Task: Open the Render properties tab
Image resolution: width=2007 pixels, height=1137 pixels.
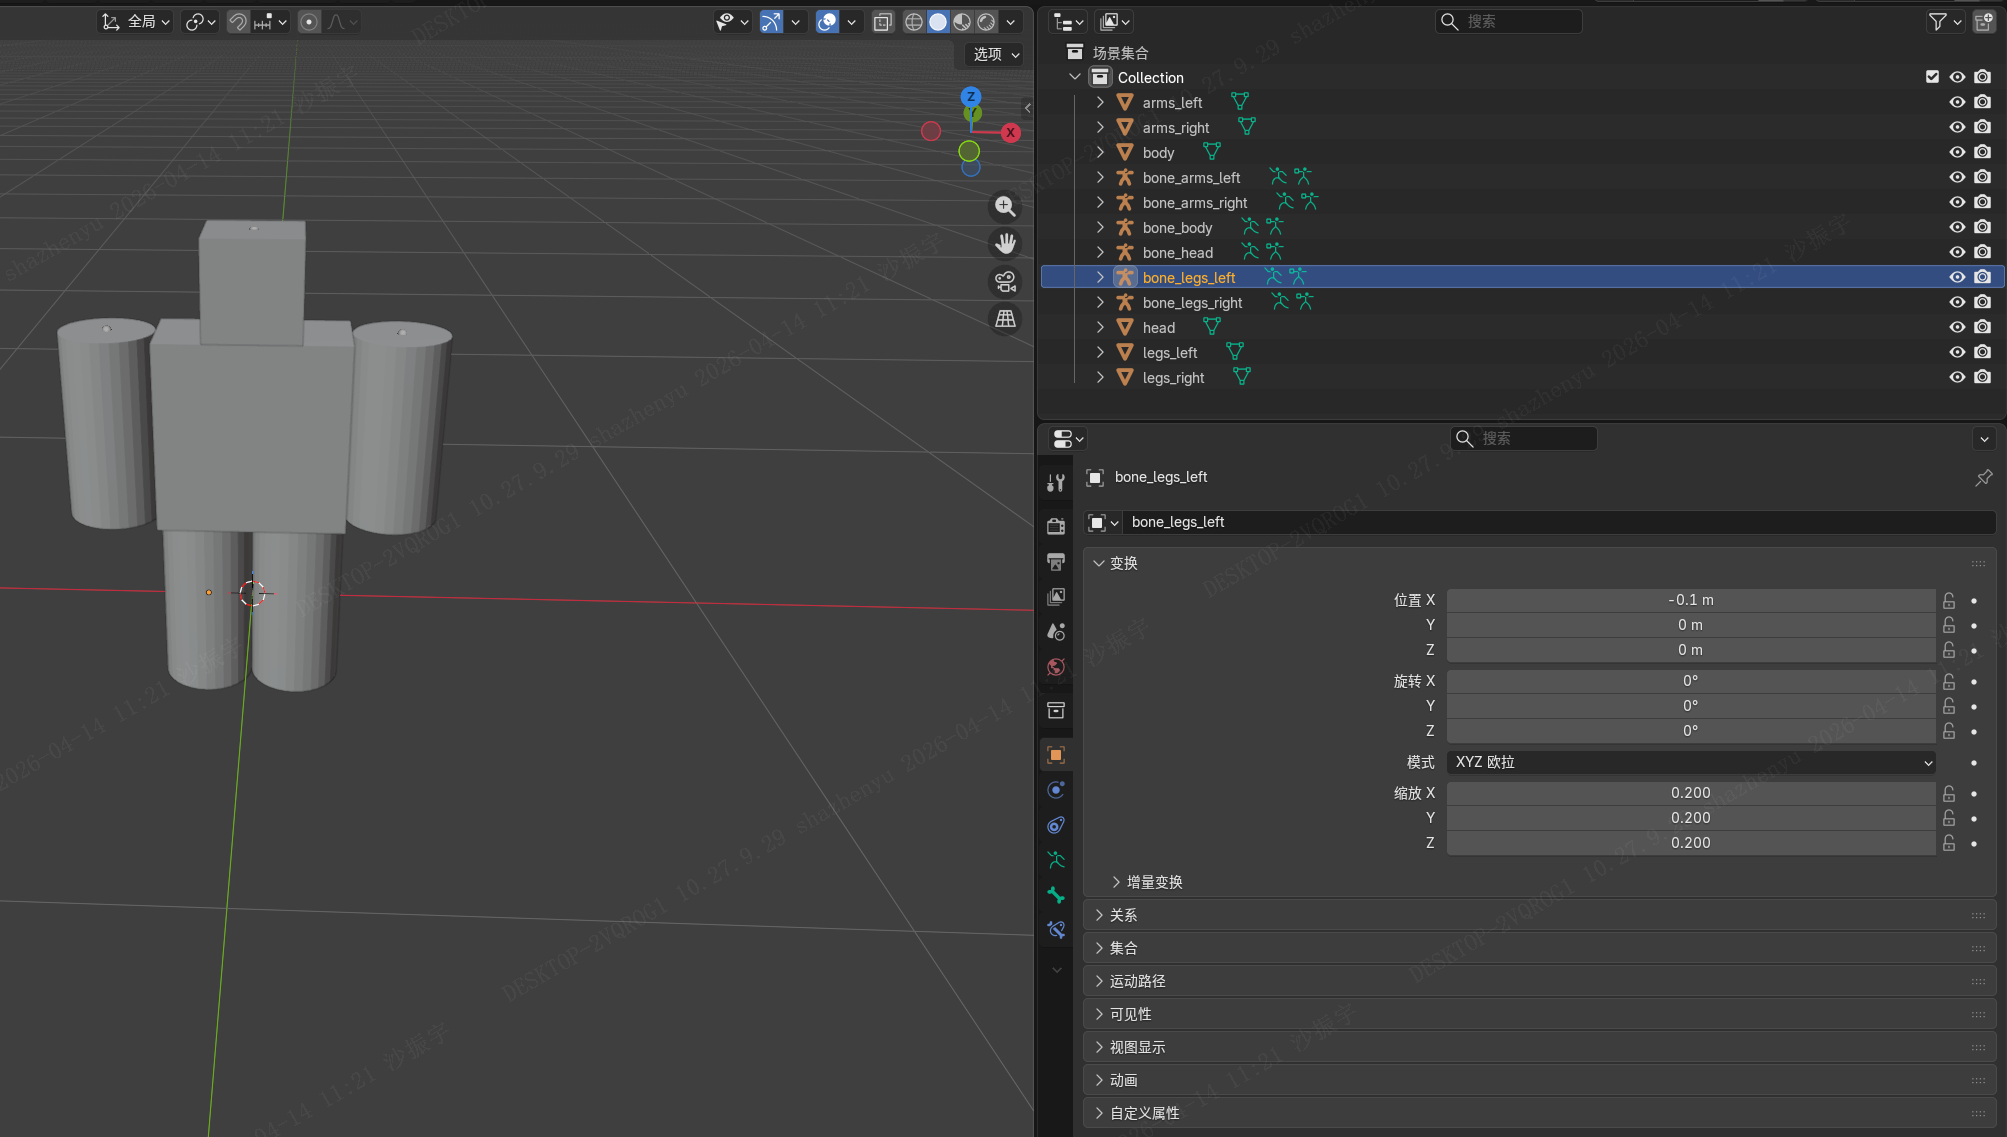Action: 1055,526
